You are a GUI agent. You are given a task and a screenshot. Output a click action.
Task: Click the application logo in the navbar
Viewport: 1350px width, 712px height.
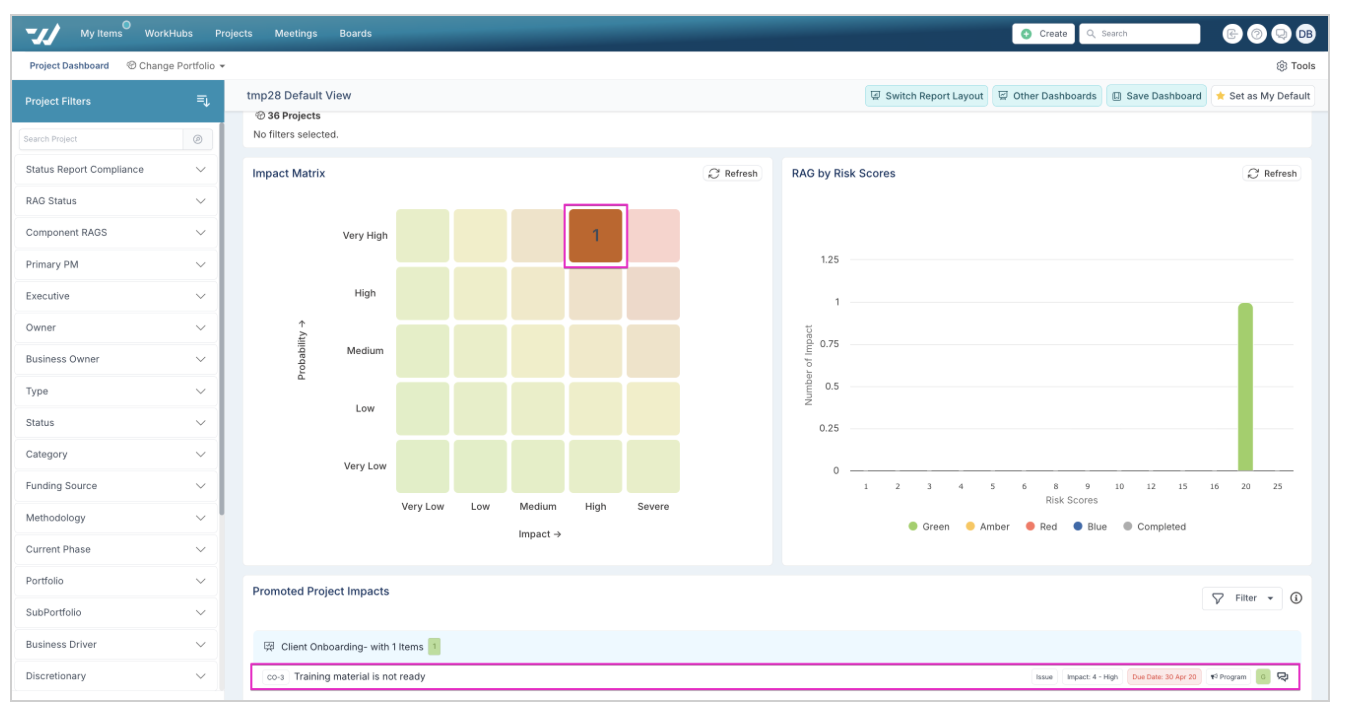pyautogui.click(x=43, y=34)
